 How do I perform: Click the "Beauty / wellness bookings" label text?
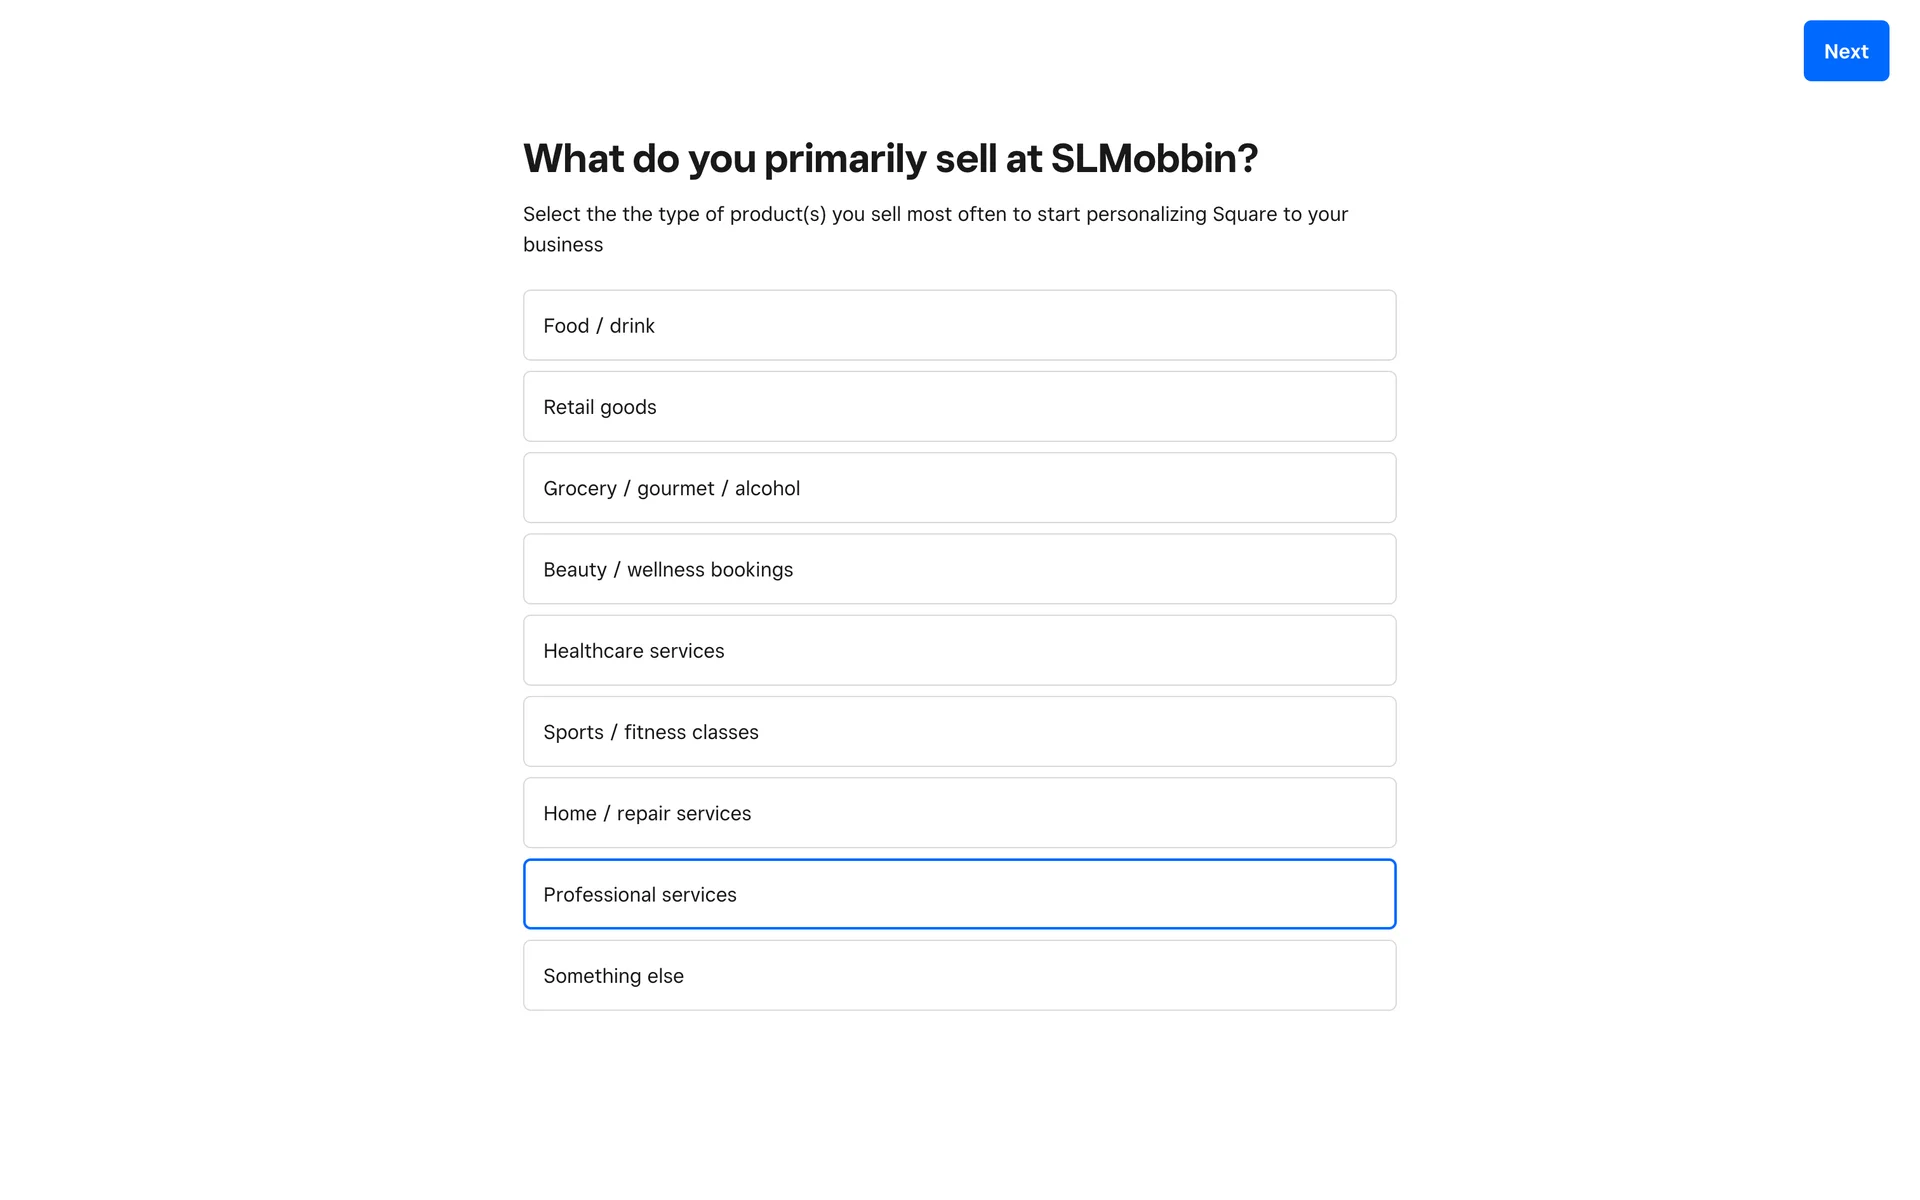pyautogui.click(x=668, y=570)
